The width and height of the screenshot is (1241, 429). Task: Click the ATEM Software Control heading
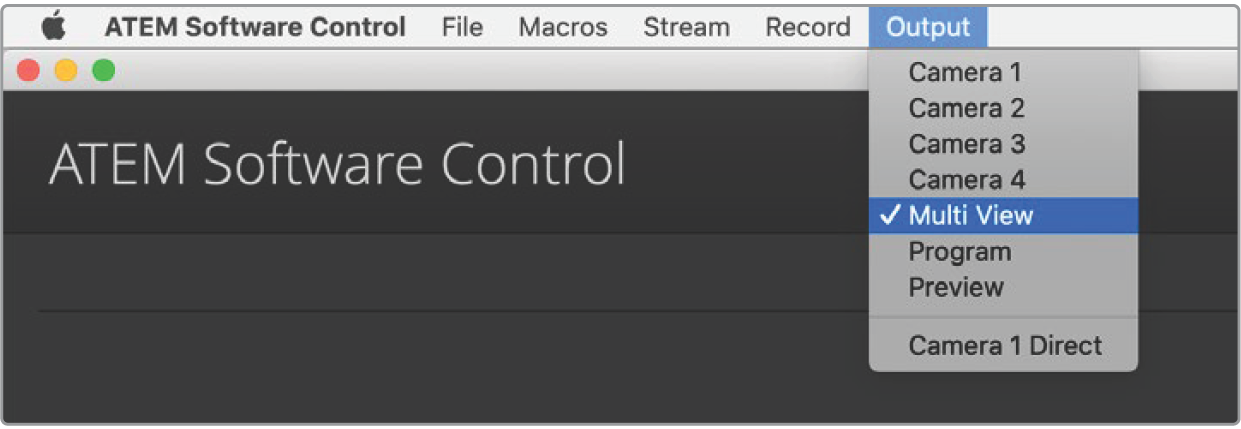(337, 164)
